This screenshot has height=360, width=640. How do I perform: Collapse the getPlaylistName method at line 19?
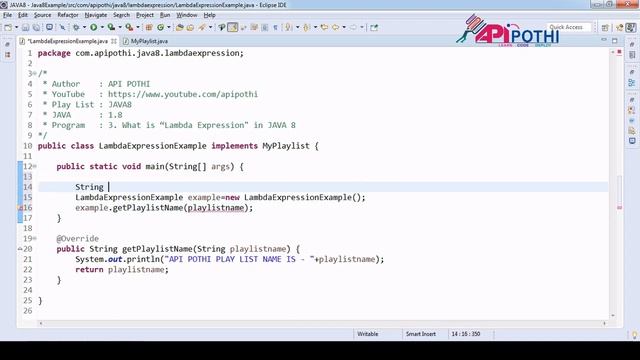pos(35,238)
